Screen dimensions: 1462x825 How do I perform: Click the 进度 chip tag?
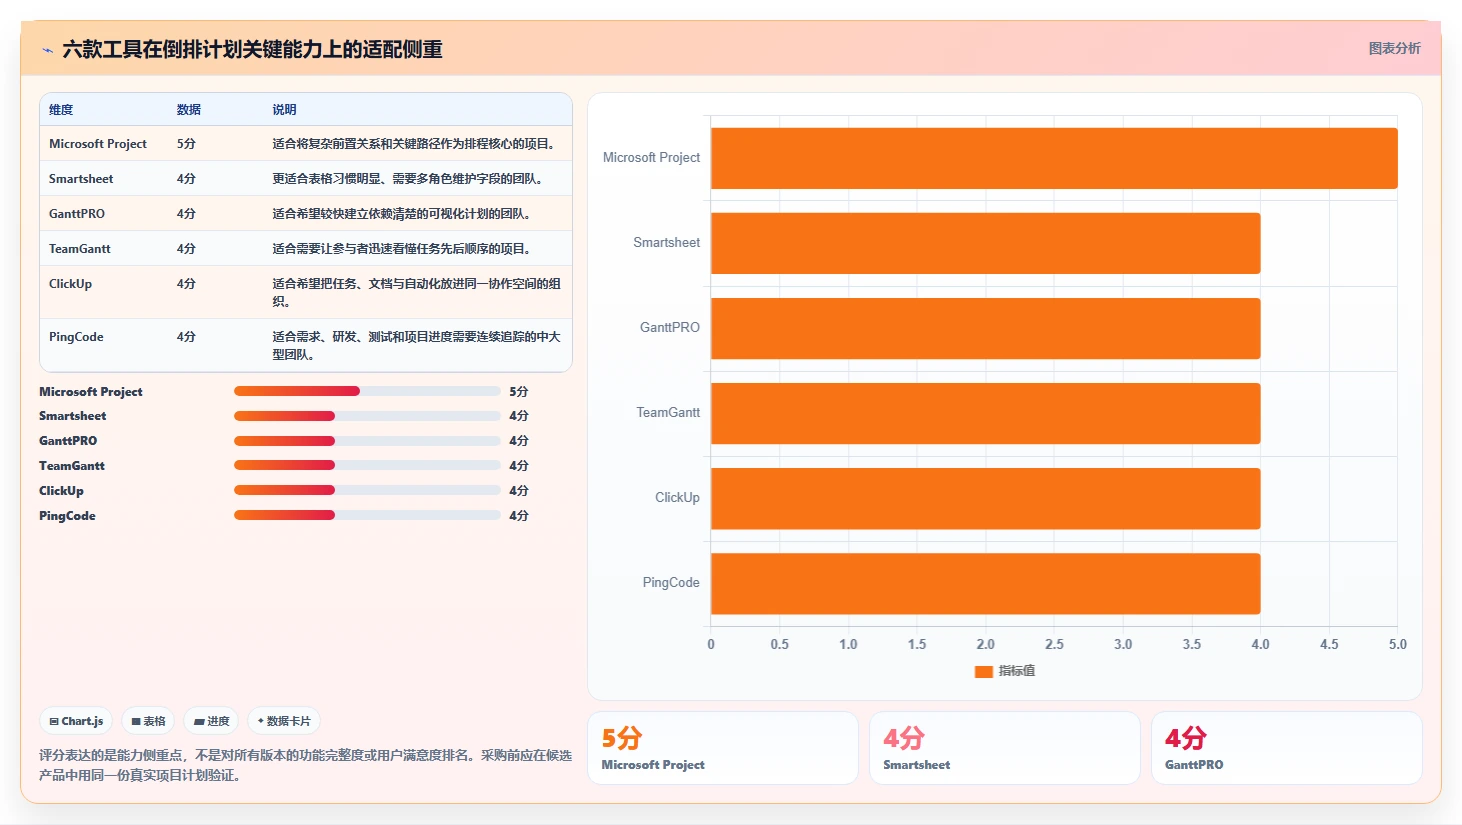[211, 721]
